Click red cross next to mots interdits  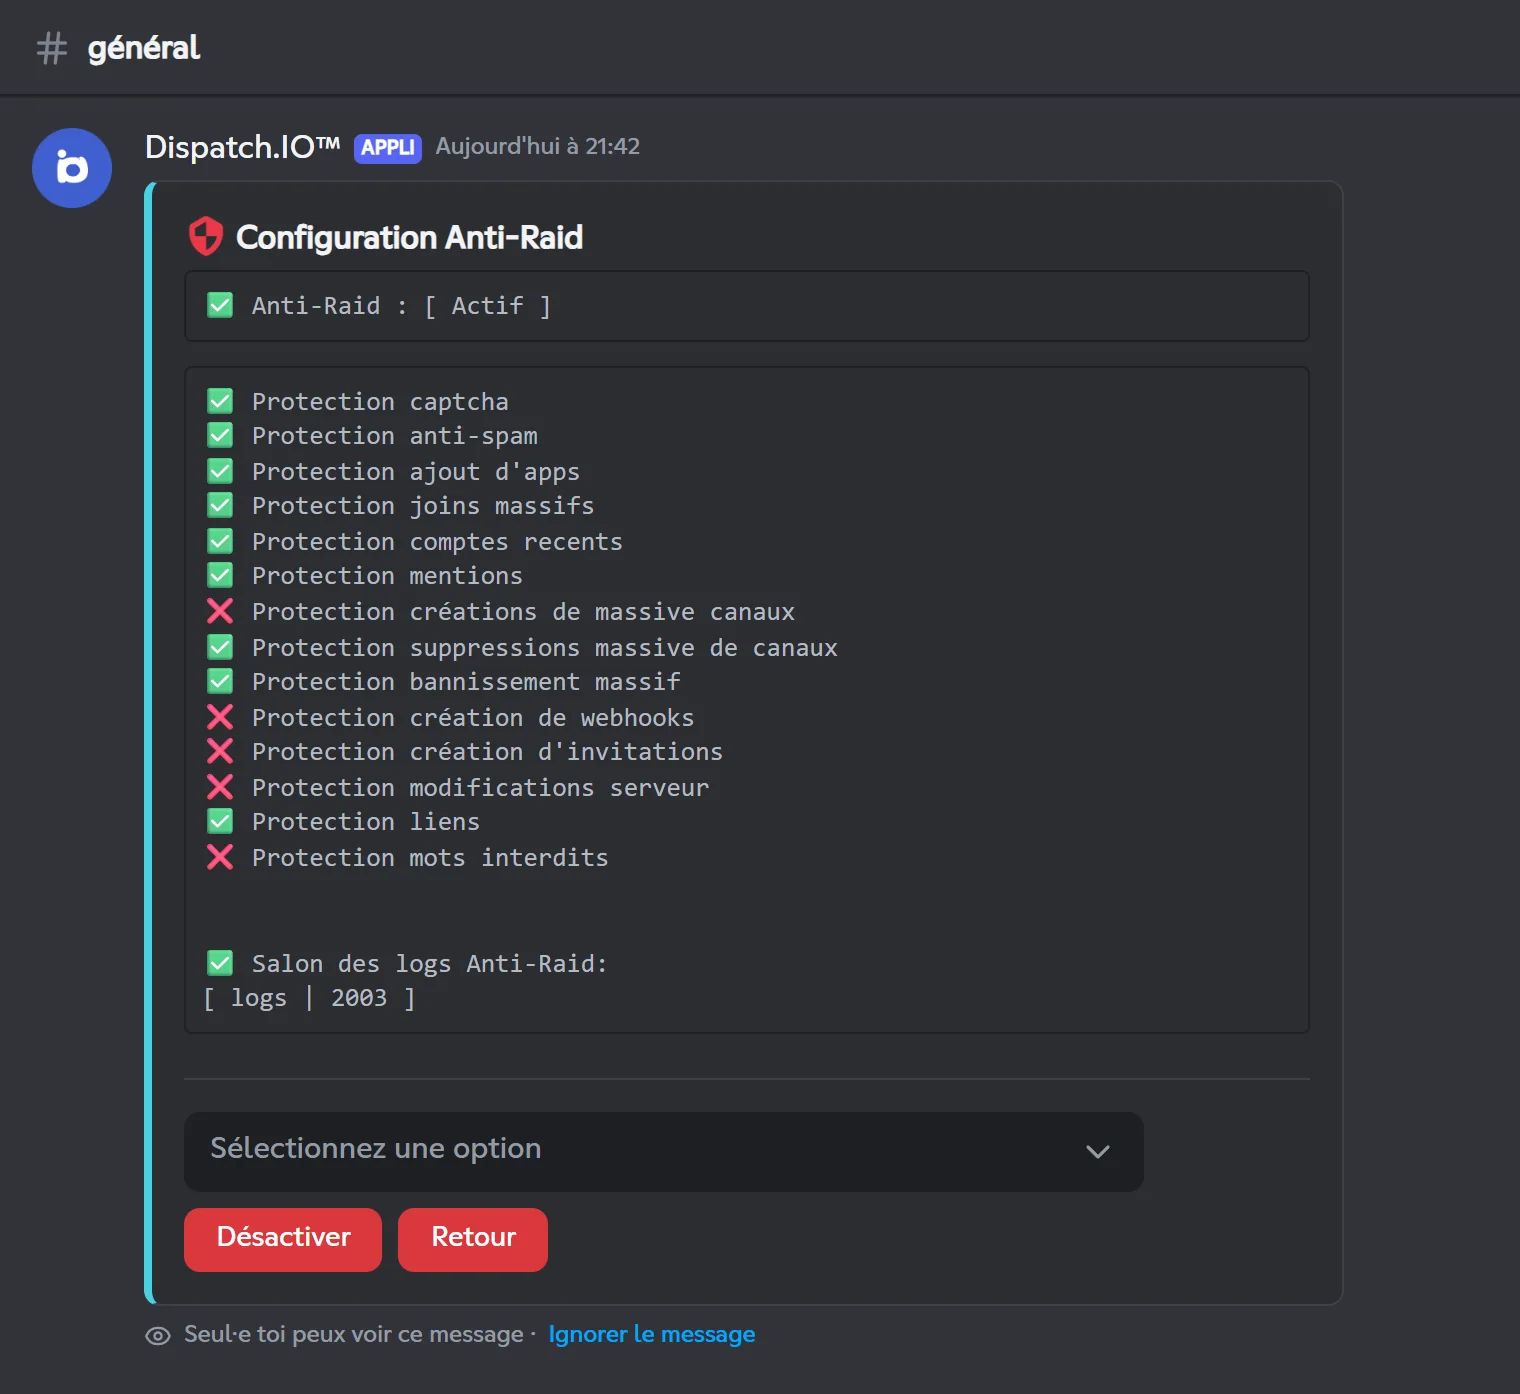coord(220,857)
